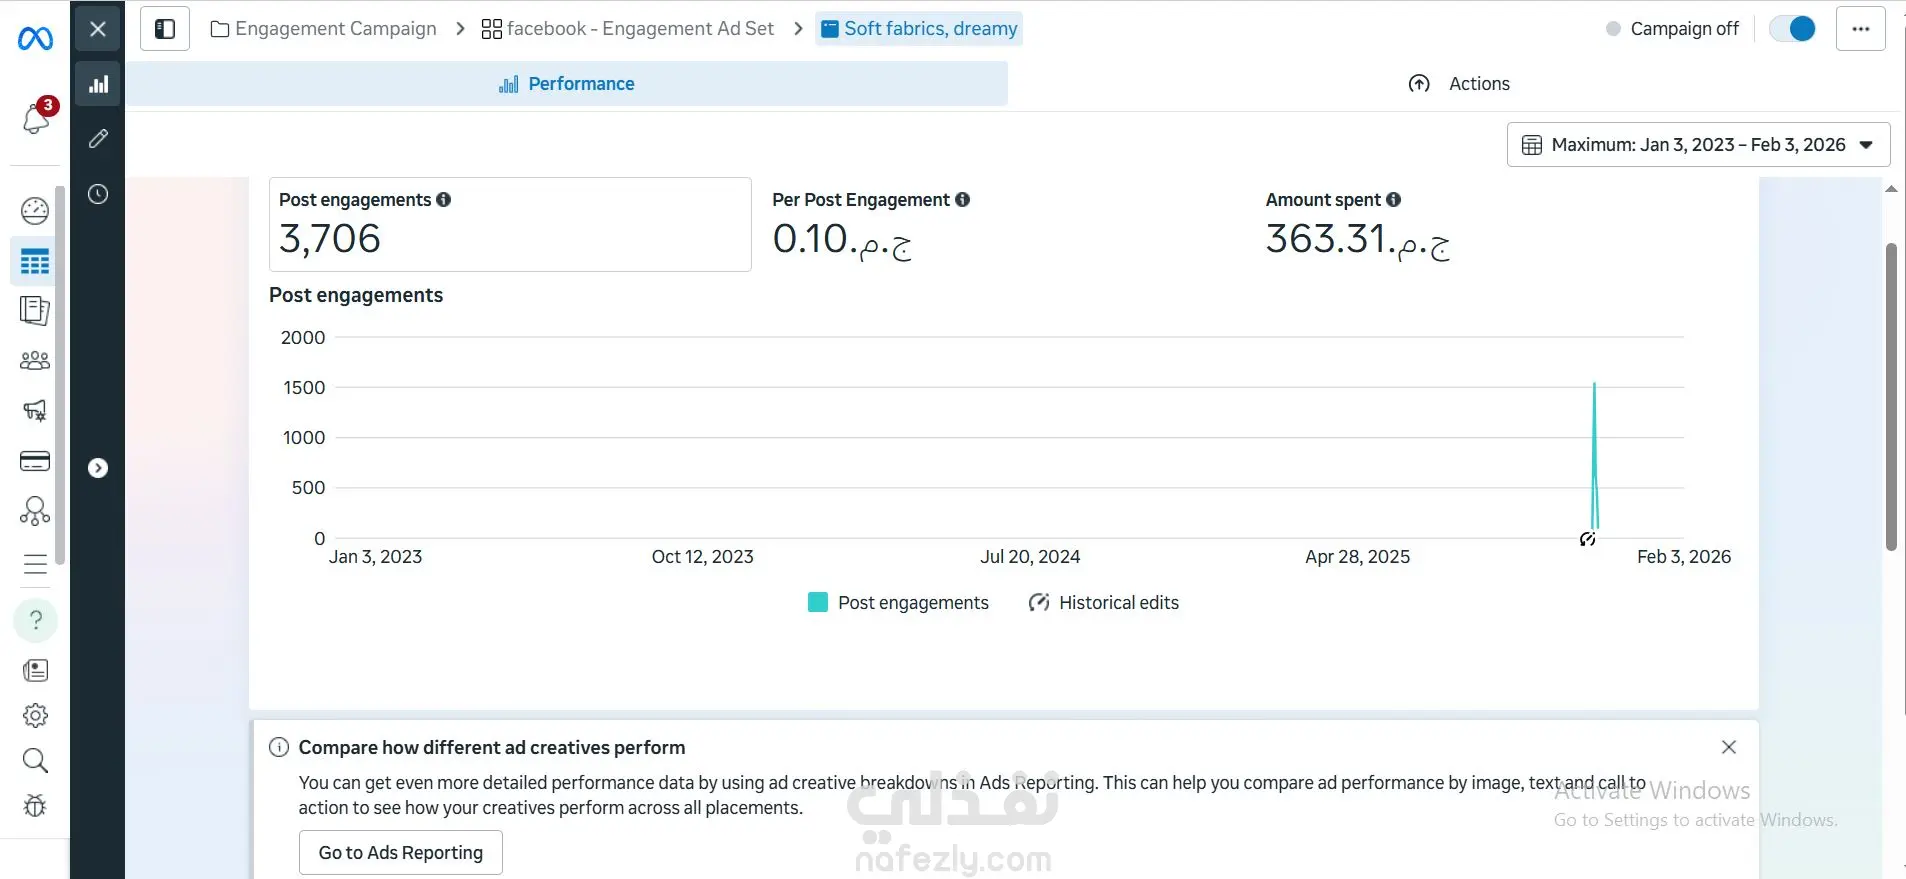
Task: Open the Audiences people icon
Action: coord(35,360)
